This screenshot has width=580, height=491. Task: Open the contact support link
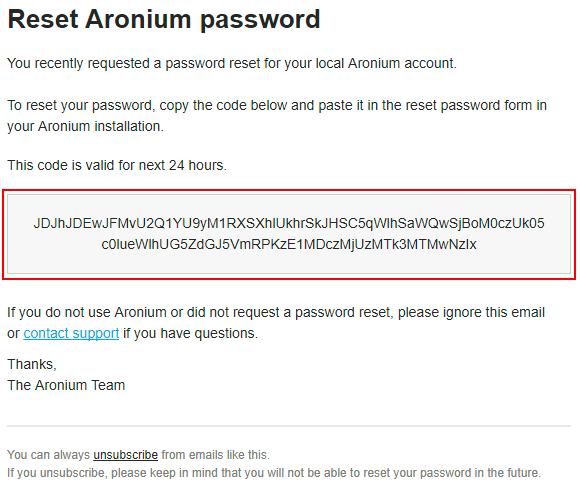click(x=71, y=333)
